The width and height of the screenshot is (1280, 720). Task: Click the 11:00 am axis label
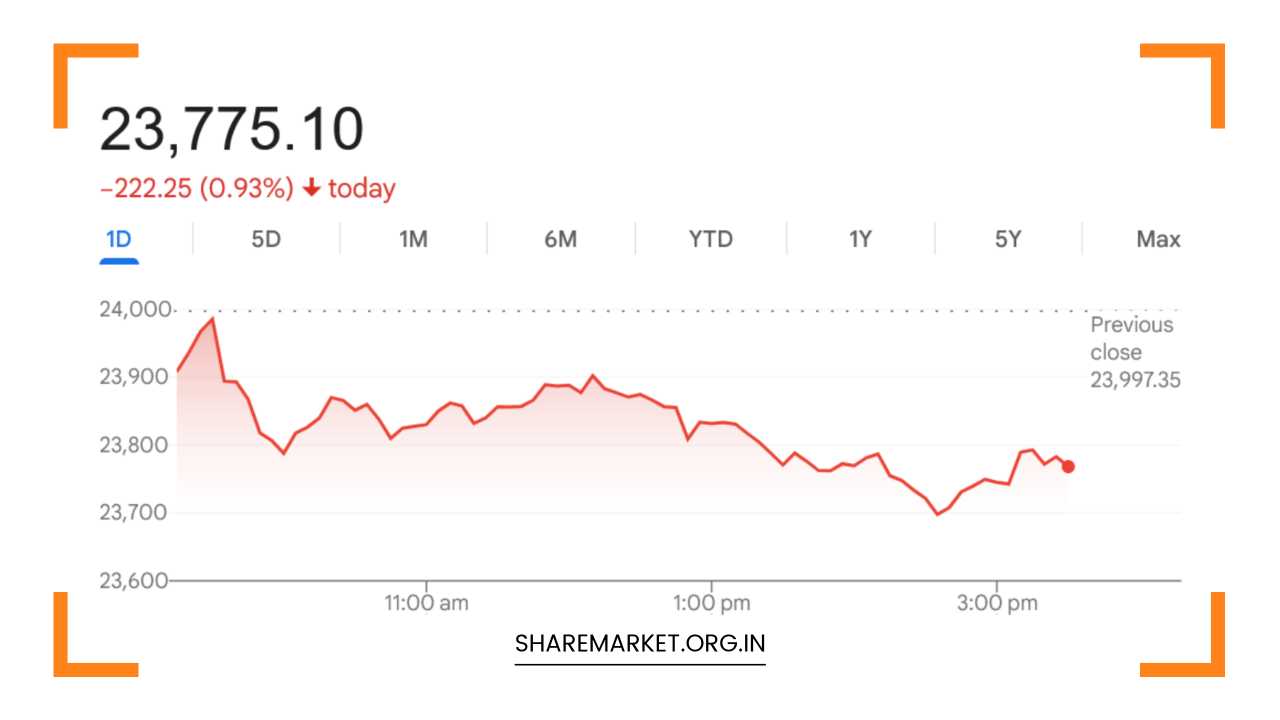pyautogui.click(x=428, y=603)
